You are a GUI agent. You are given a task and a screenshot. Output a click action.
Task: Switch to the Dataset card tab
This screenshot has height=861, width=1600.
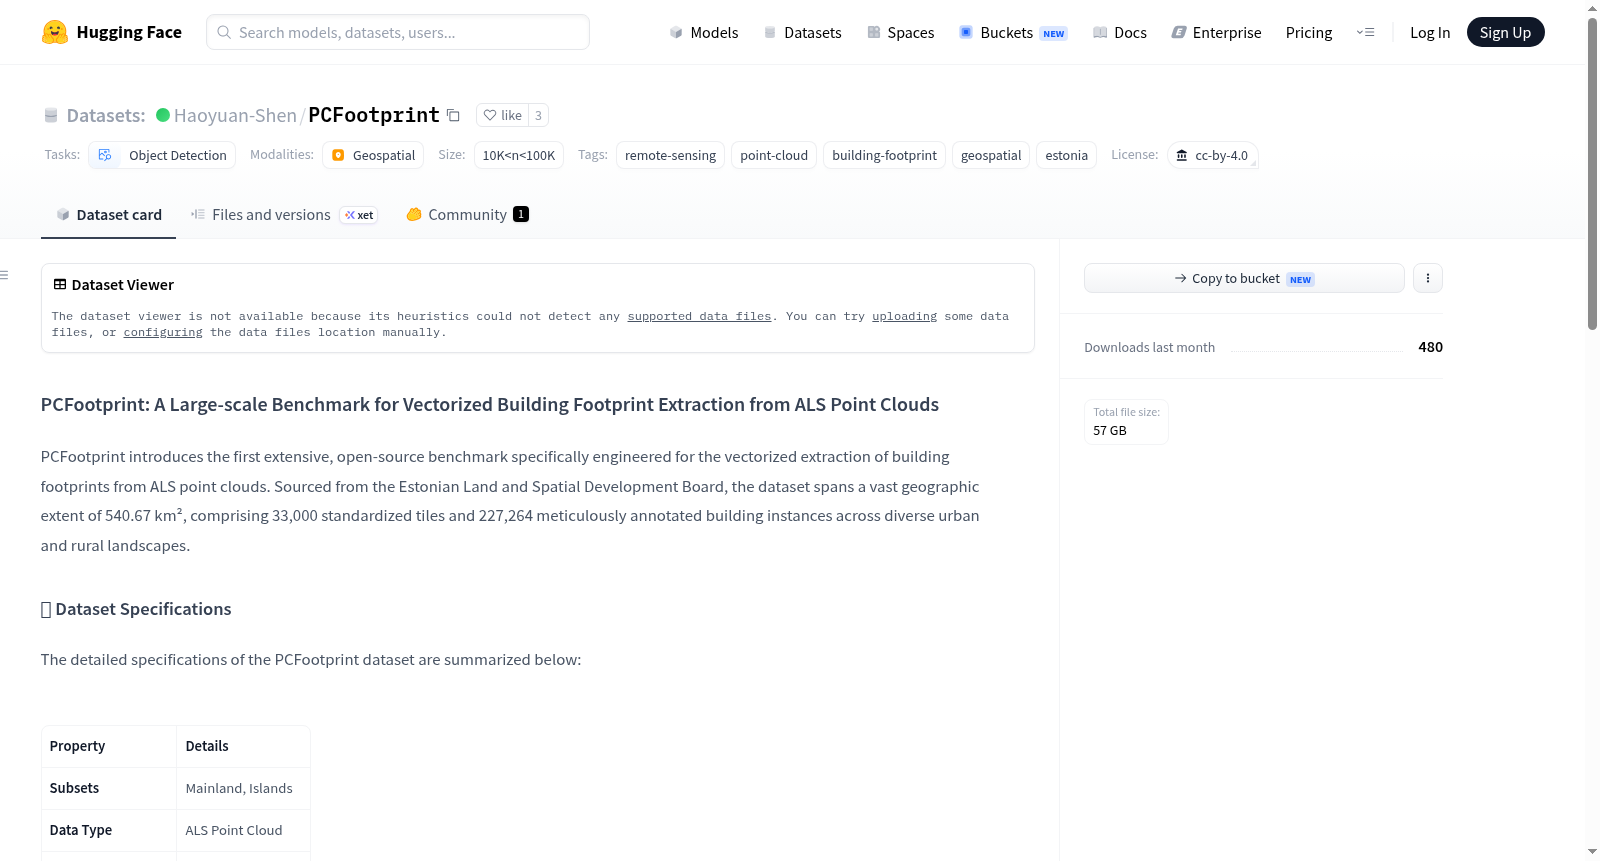click(109, 215)
